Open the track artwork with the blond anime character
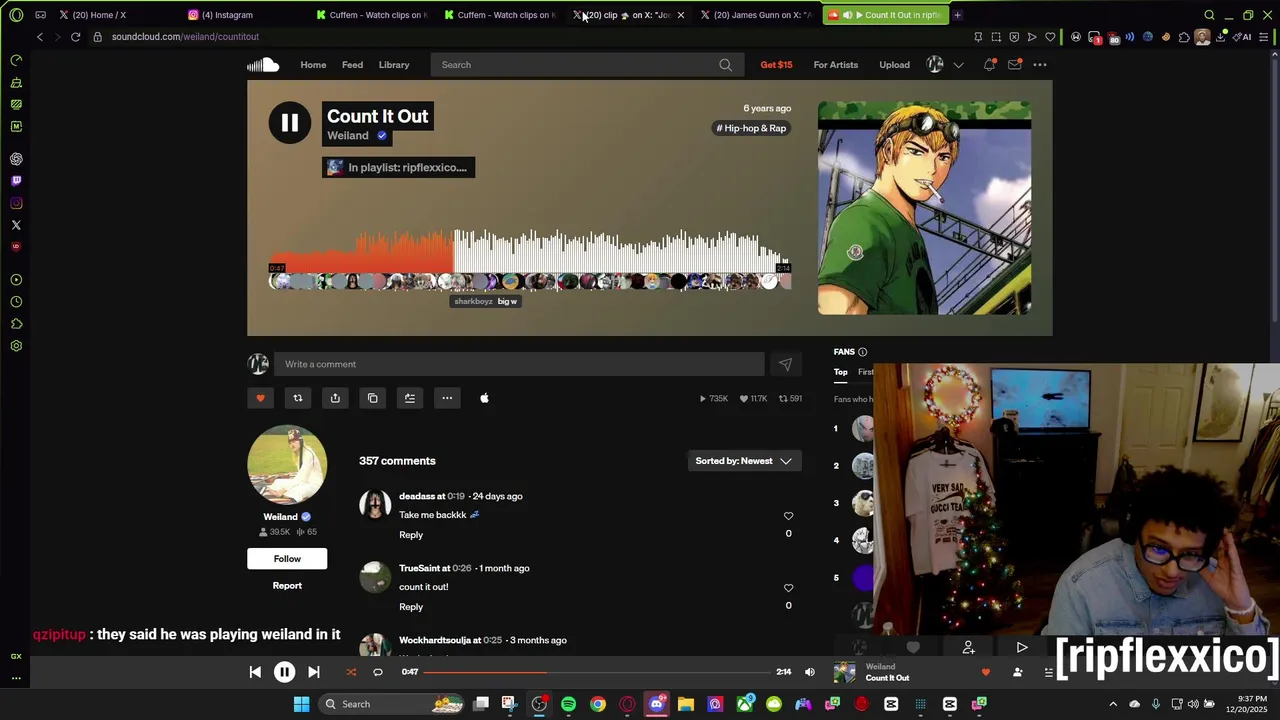 pyautogui.click(x=925, y=208)
